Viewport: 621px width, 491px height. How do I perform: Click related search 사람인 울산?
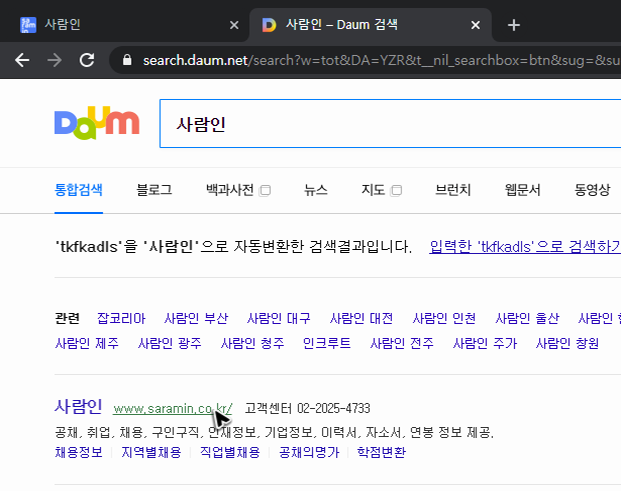(527, 318)
